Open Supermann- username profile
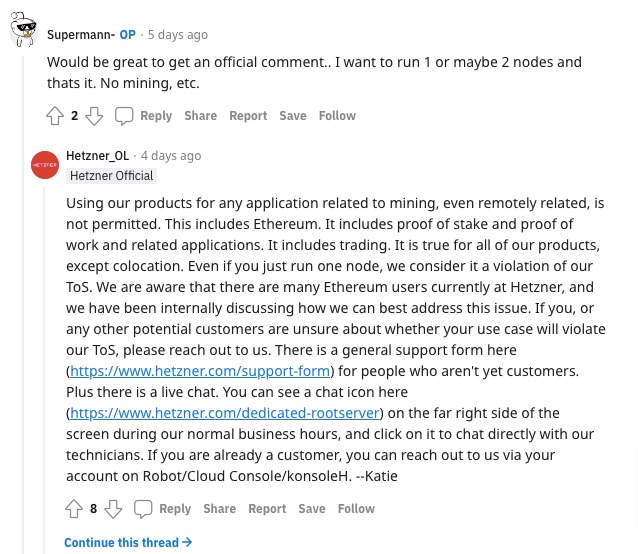This screenshot has width=638, height=554. (x=81, y=34)
